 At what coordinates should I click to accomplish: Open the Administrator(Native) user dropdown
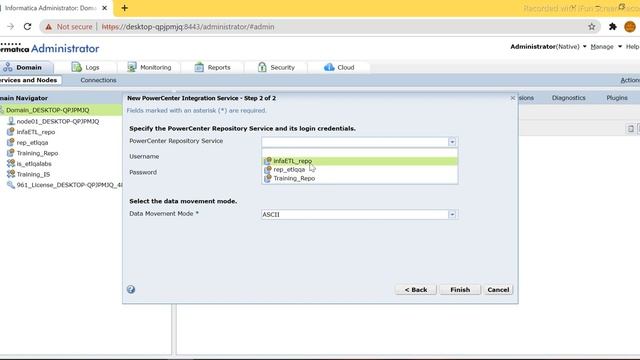tap(548, 47)
